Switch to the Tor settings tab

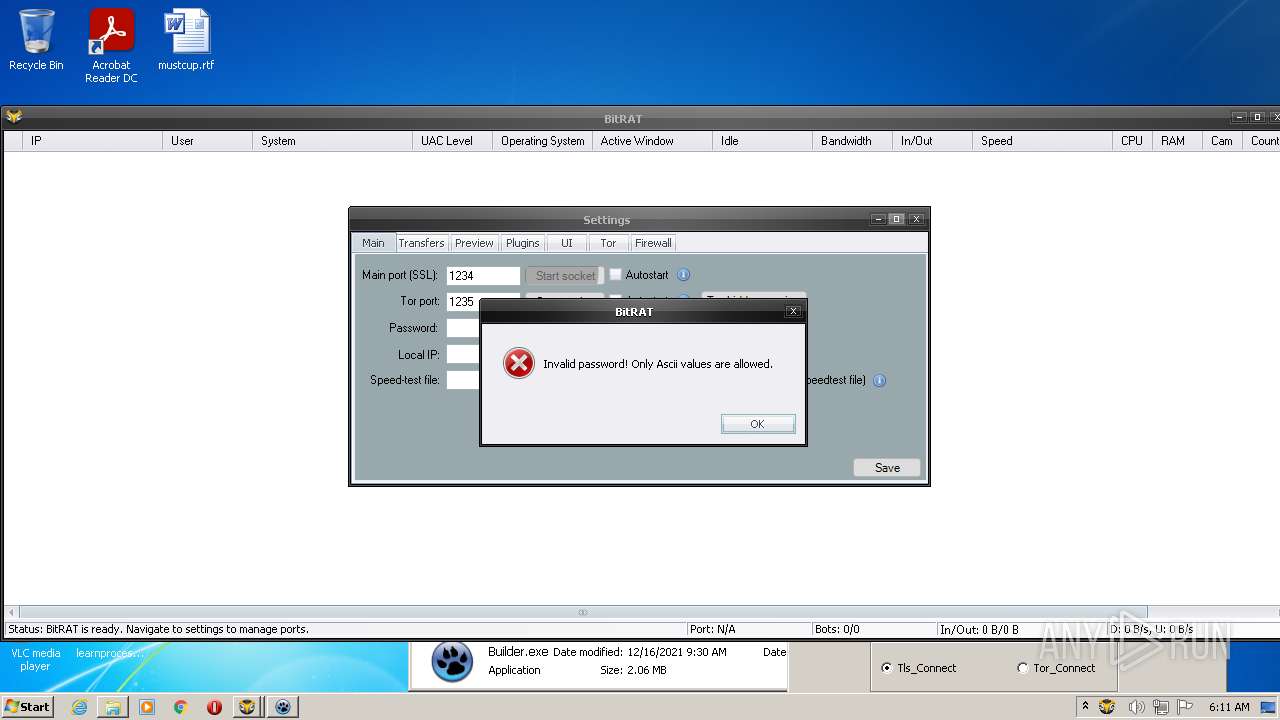pyautogui.click(x=608, y=243)
